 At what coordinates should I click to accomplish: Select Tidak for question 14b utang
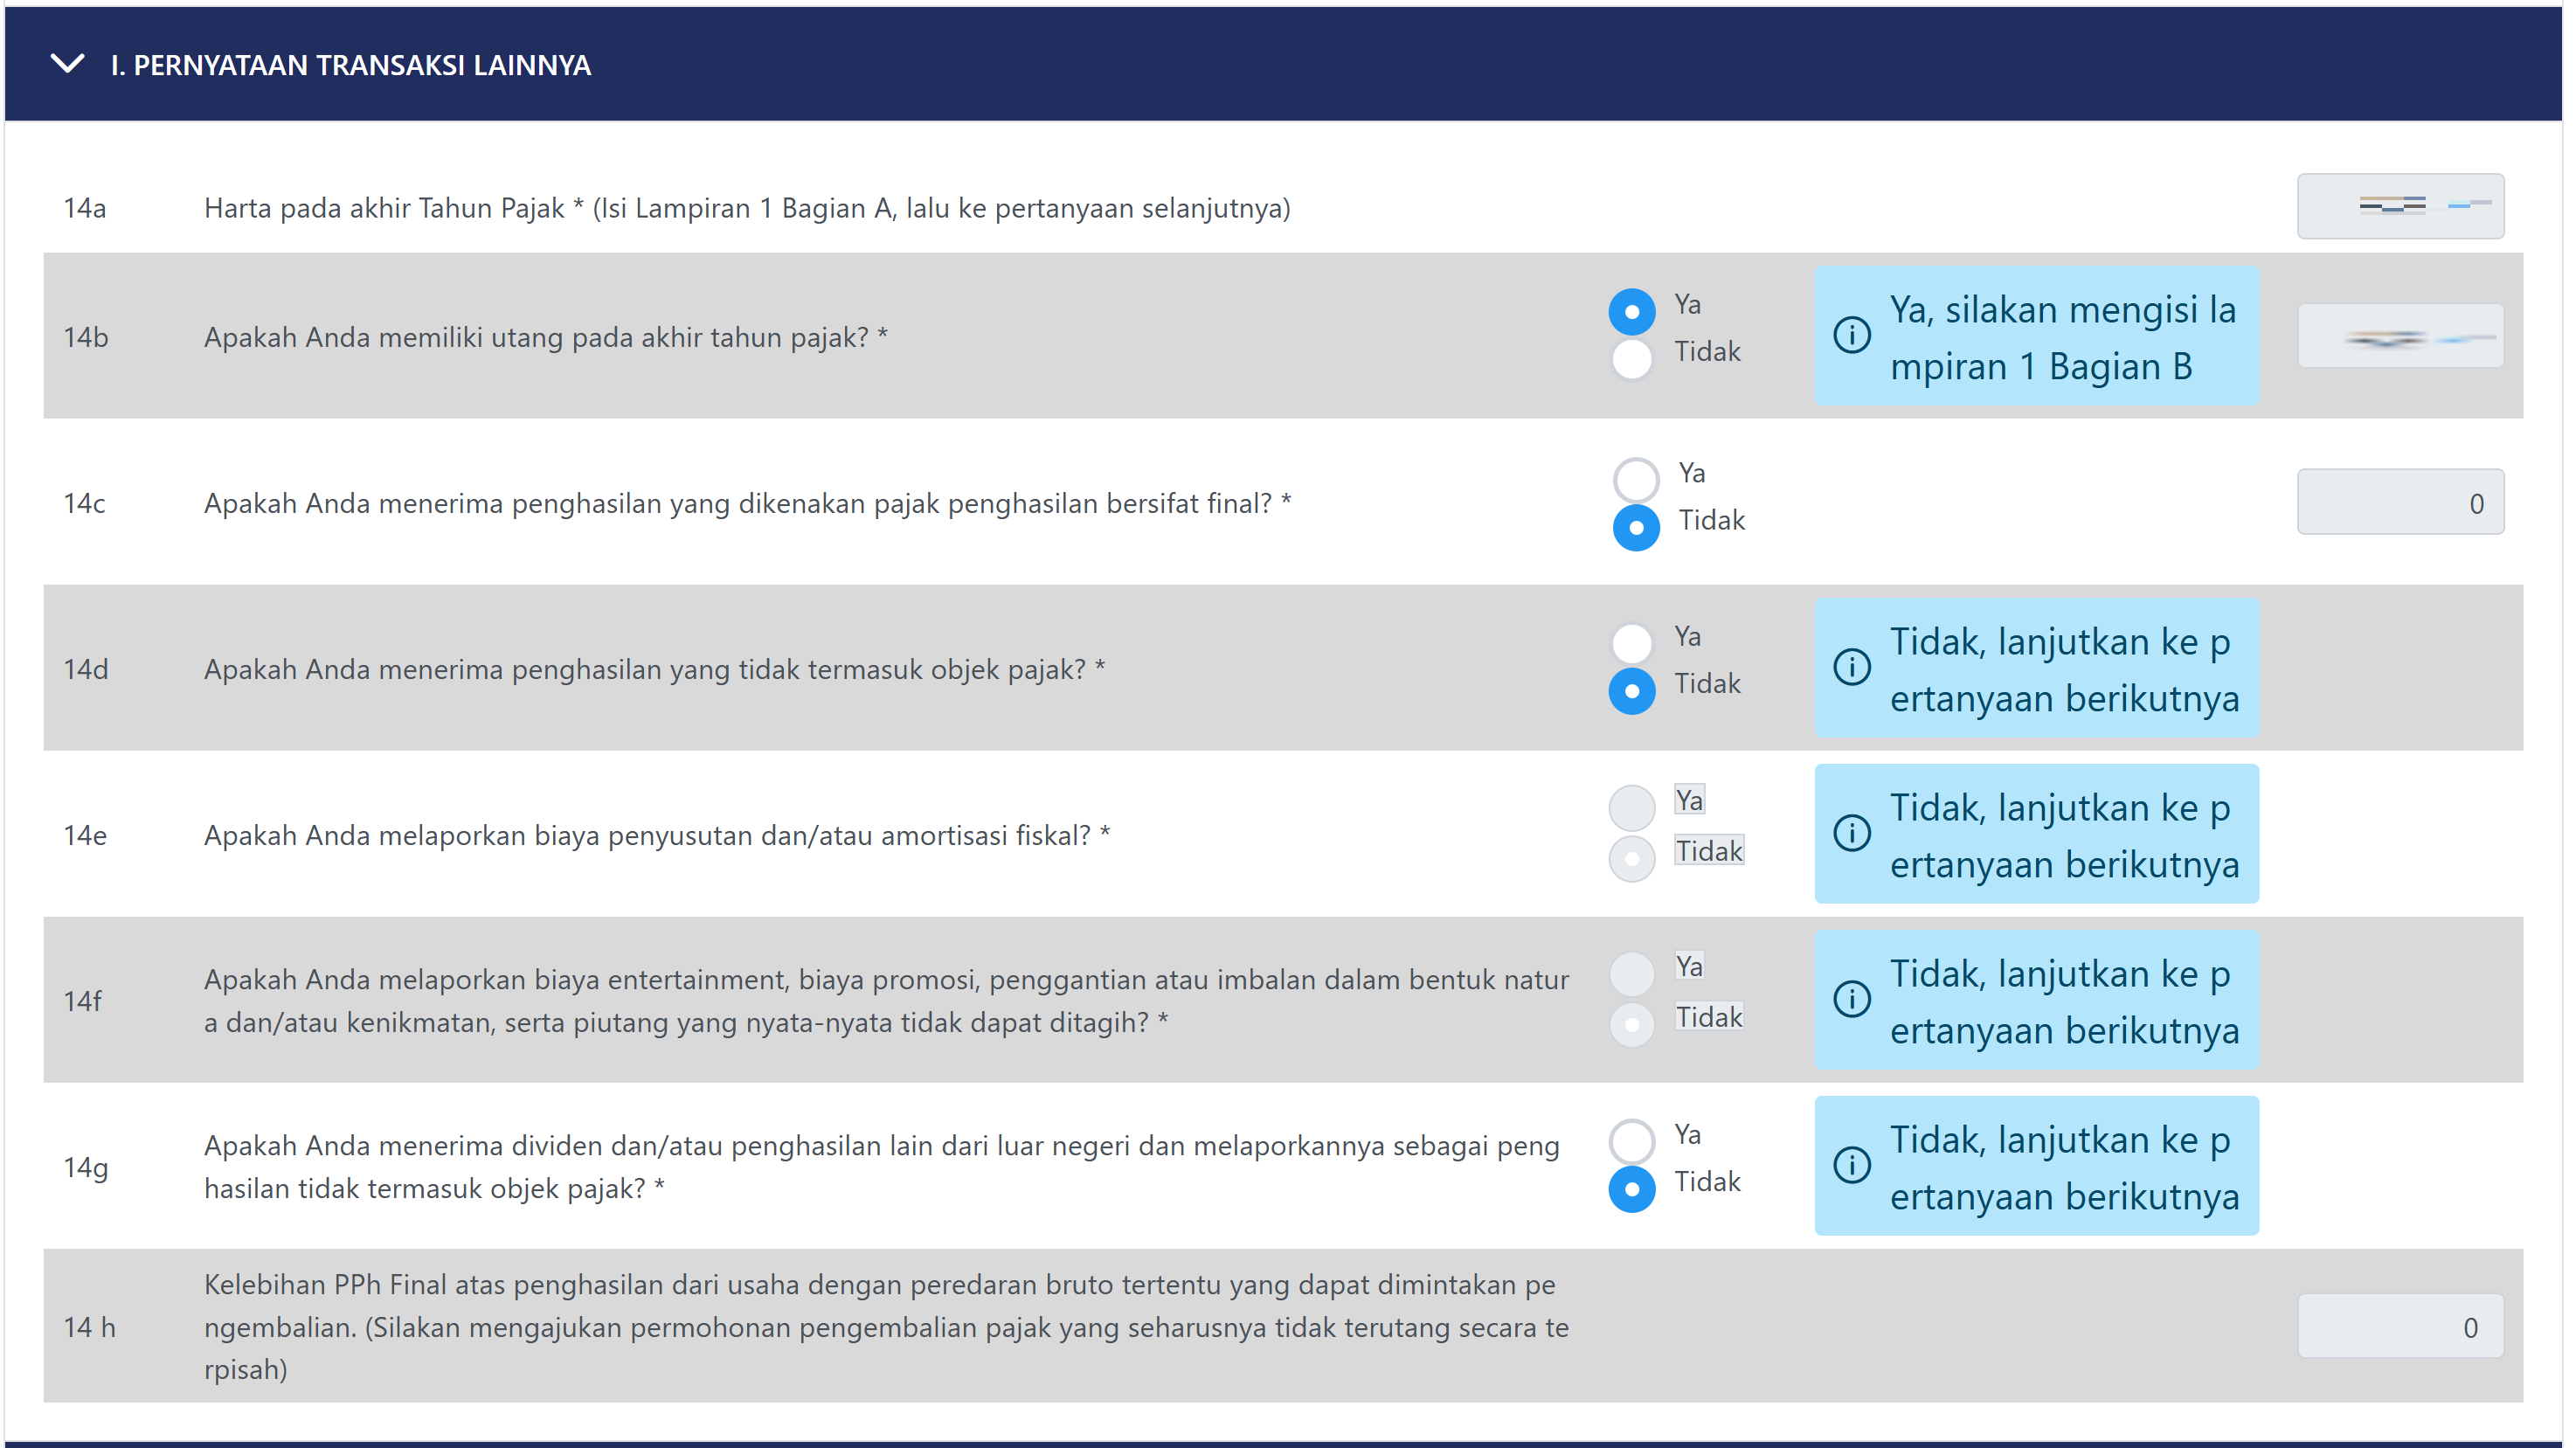tap(1632, 359)
